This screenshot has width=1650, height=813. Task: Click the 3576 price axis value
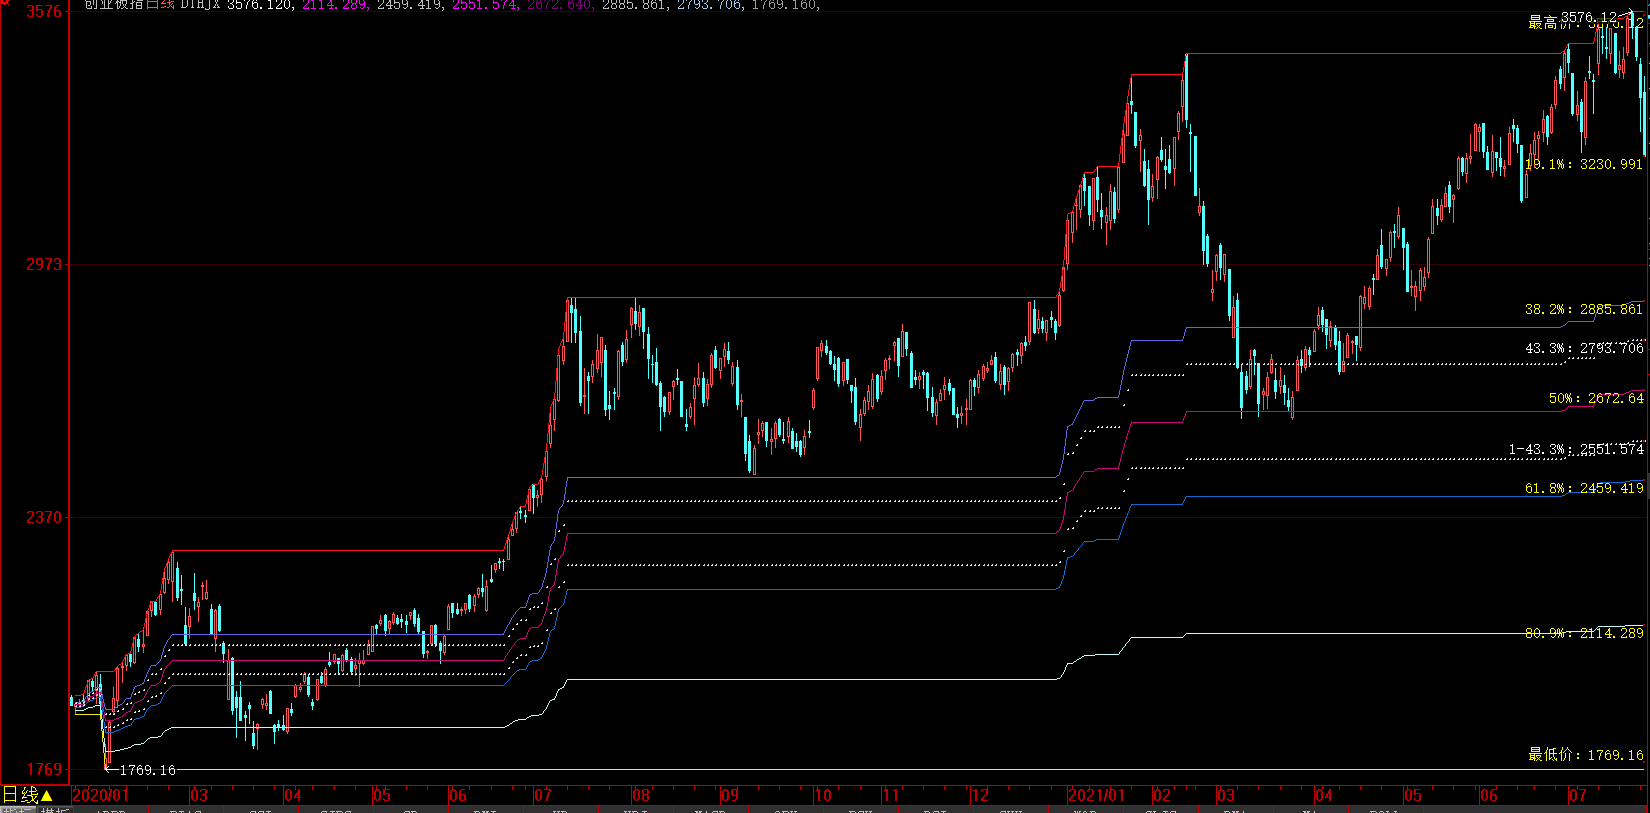(44, 12)
